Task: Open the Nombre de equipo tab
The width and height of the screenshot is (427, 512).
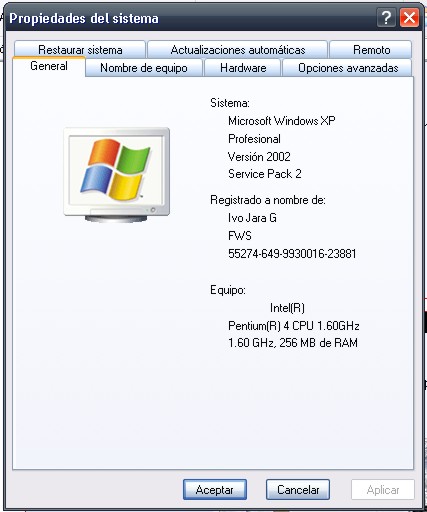Action: click(144, 68)
